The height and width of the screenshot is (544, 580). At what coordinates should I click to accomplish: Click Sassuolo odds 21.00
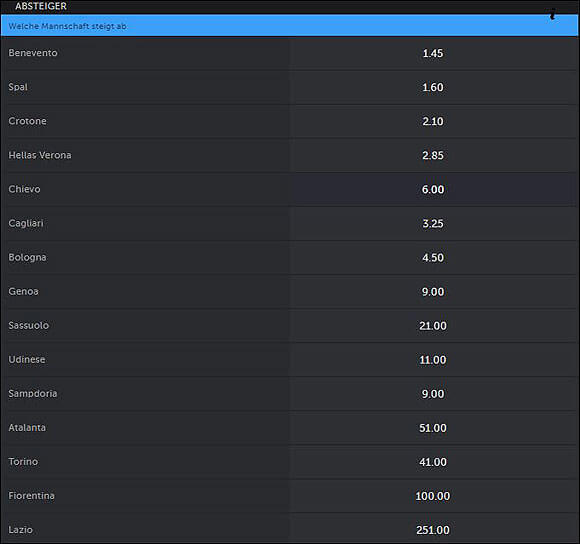coord(433,325)
